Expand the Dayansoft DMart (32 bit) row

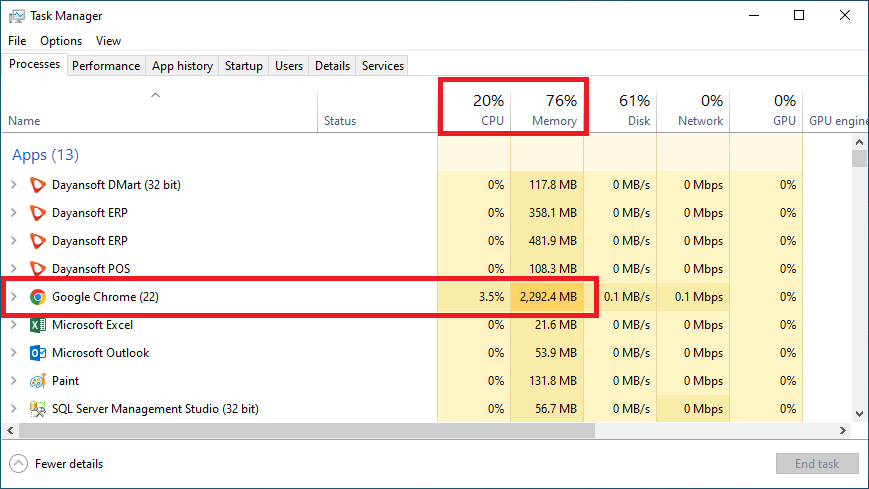(14, 185)
